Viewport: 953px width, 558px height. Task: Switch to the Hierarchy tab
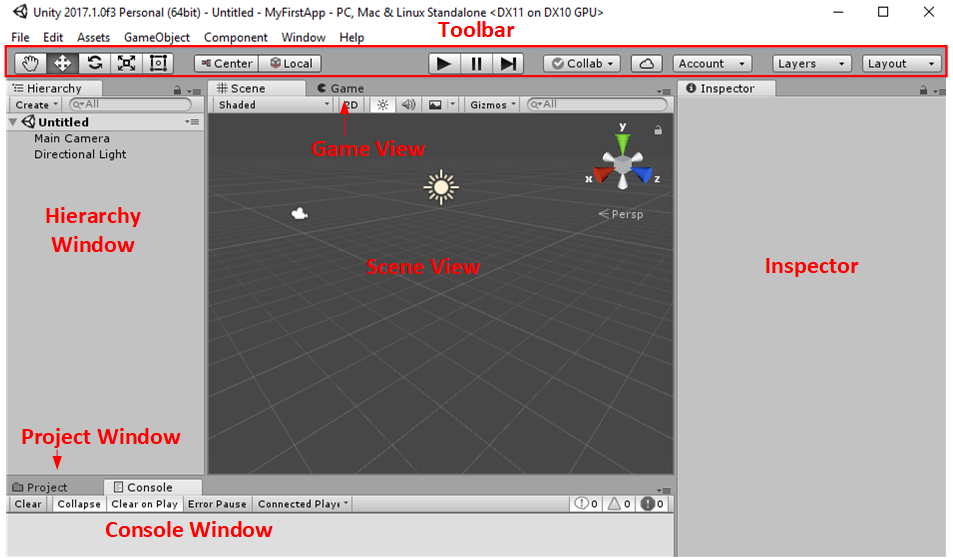[x=54, y=88]
